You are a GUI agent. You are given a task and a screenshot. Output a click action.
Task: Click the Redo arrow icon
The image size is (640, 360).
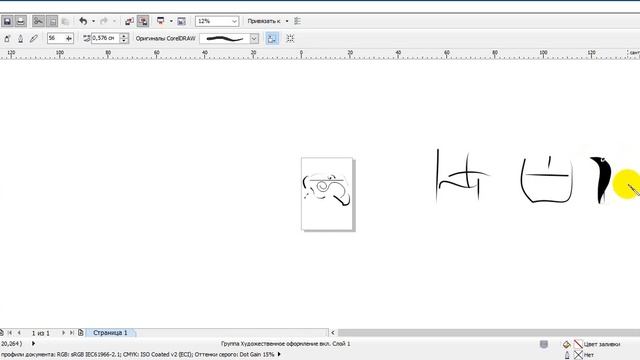pyautogui.click(x=104, y=21)
